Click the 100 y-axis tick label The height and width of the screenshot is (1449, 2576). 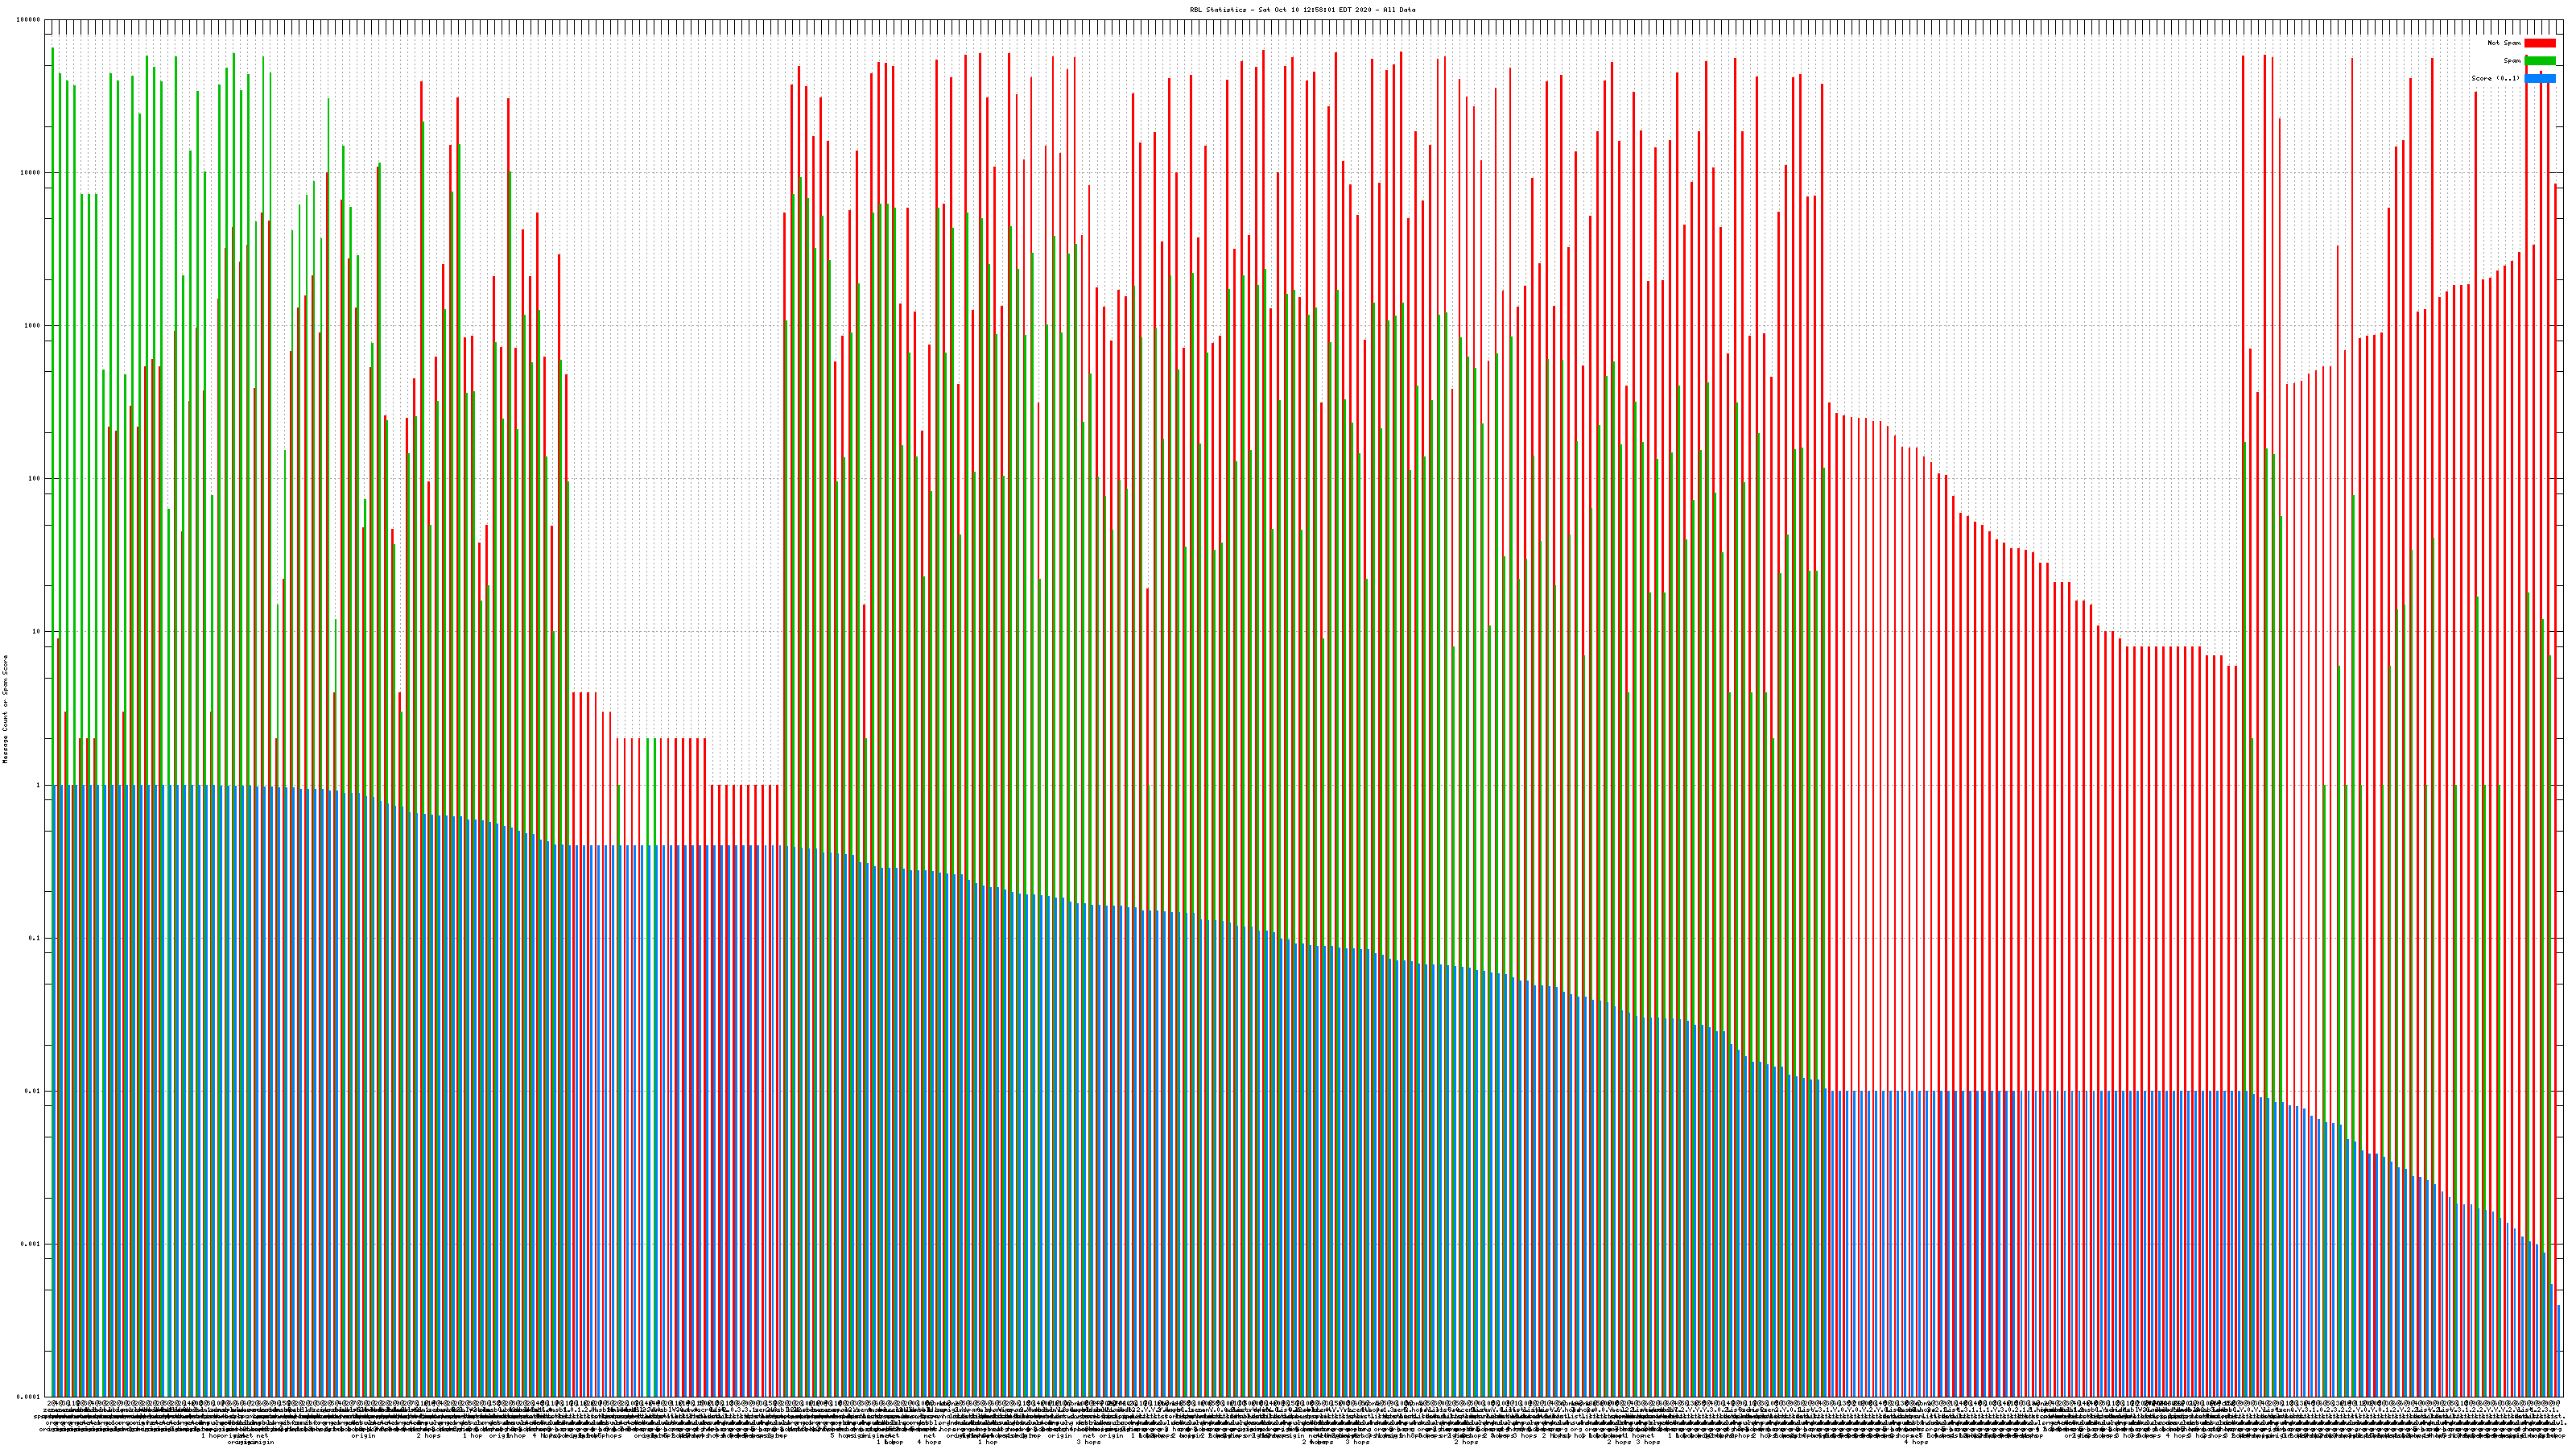[x=34, y=479]
